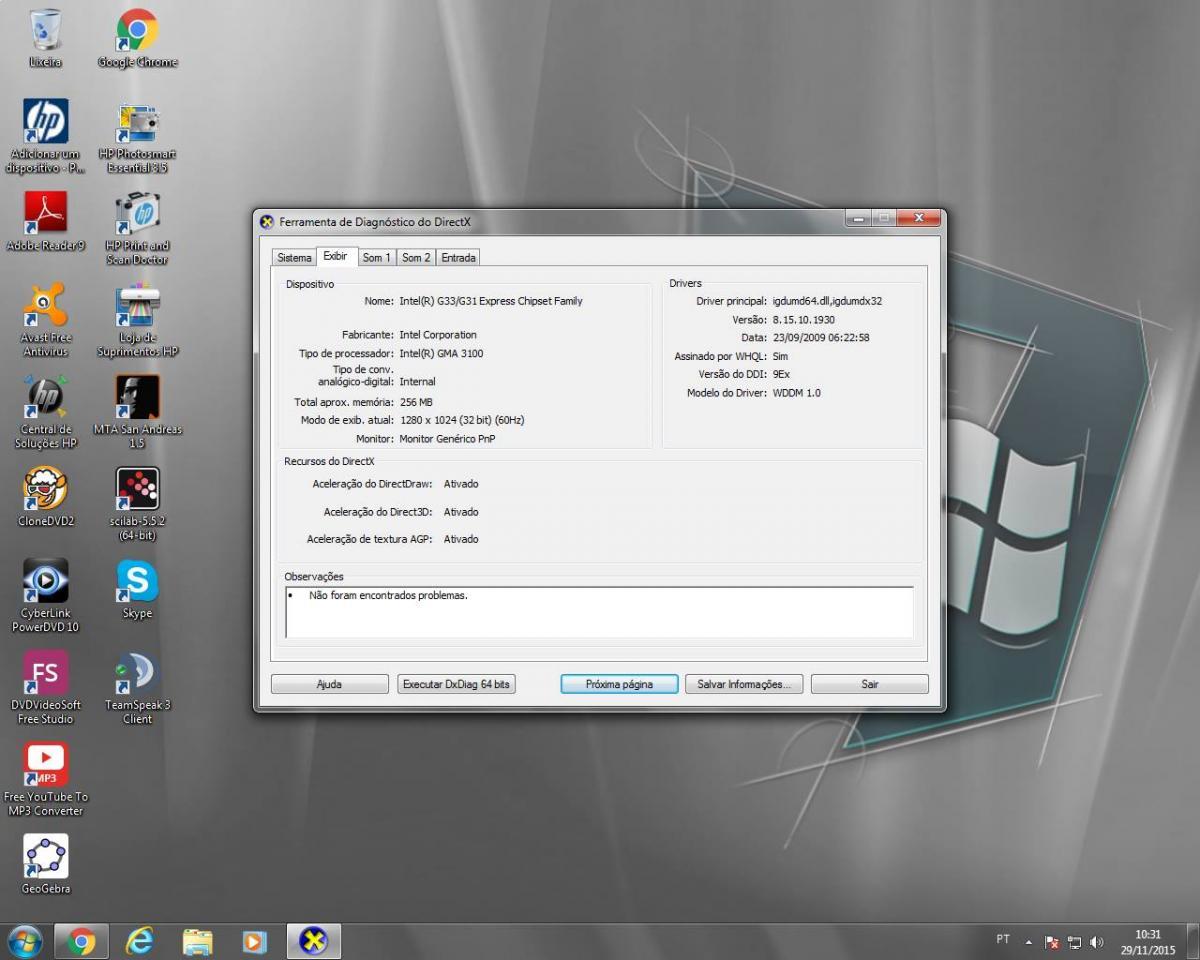Launch Internet Explorer from the taskbar
This screenshot has width=1200, height=960.
(139, 941)
